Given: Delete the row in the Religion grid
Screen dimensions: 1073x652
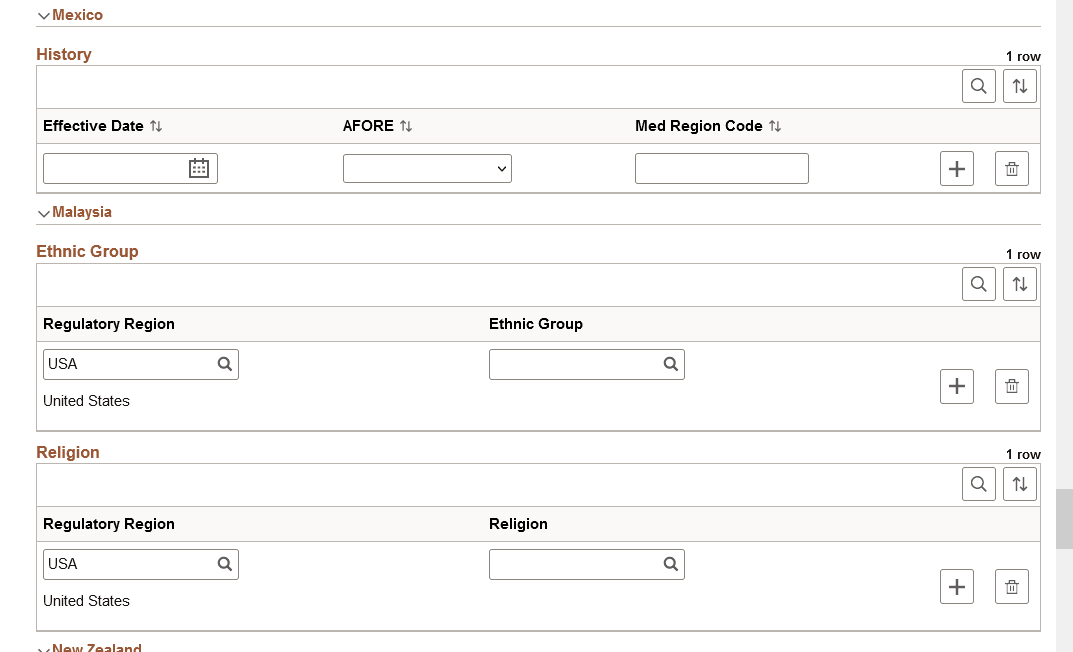Looking at the screenshot, I should click(x=1011, y=586).
